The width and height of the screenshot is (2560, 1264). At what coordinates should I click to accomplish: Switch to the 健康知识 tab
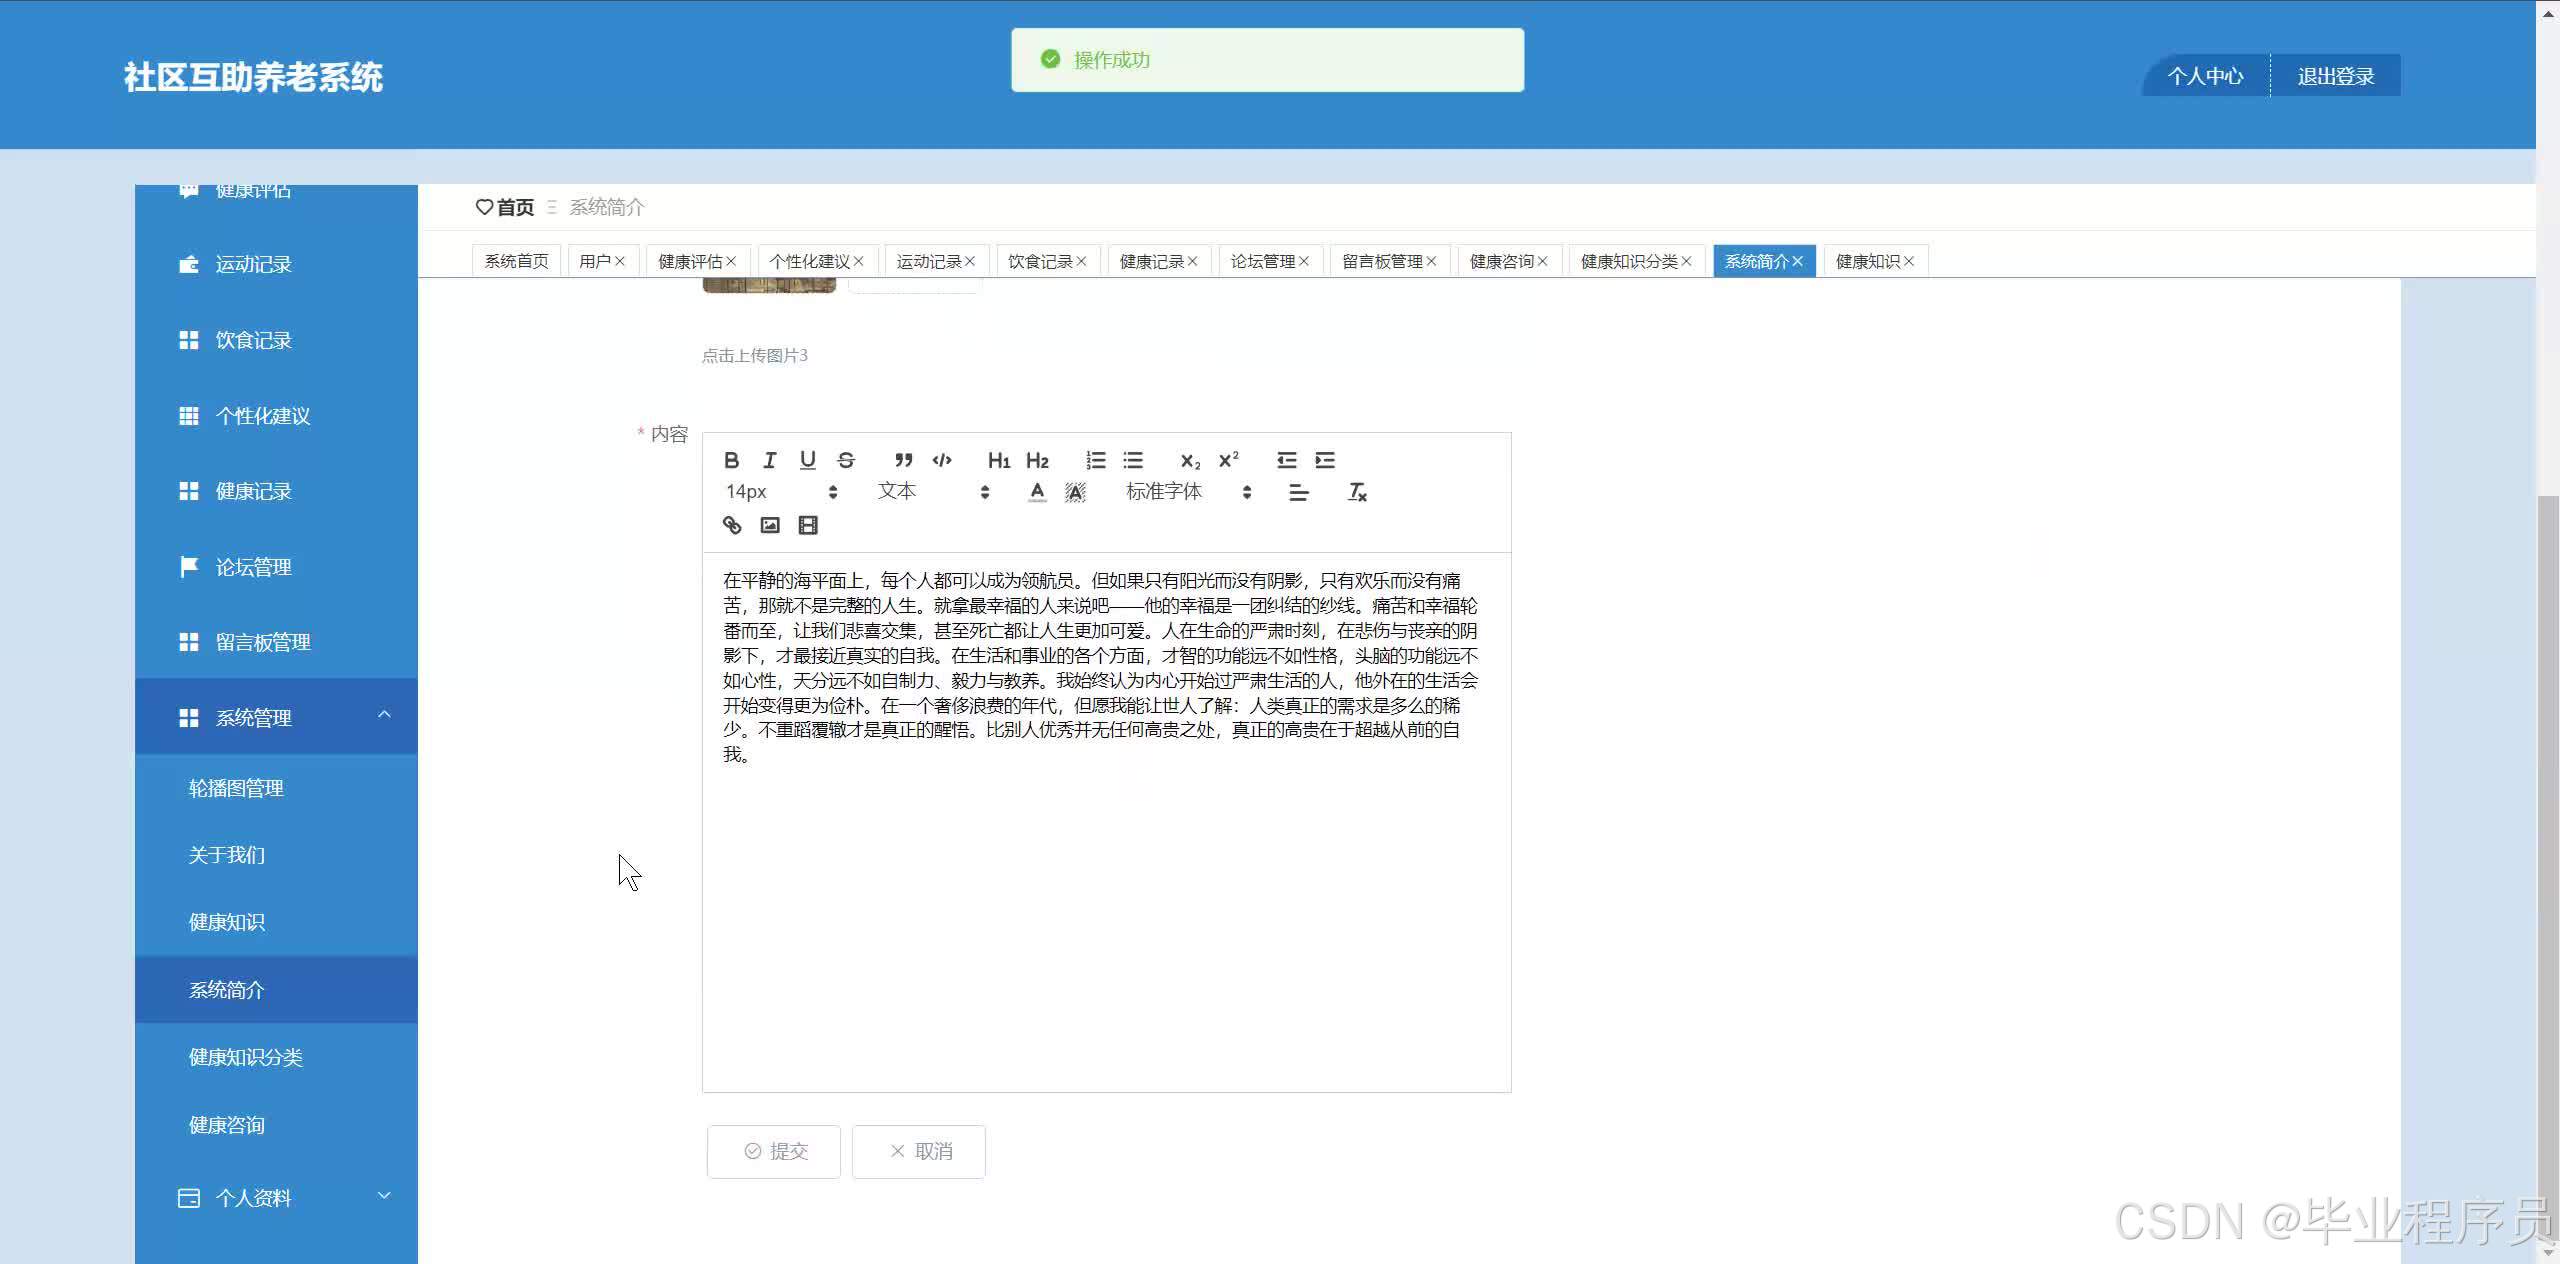[1867, 261]
